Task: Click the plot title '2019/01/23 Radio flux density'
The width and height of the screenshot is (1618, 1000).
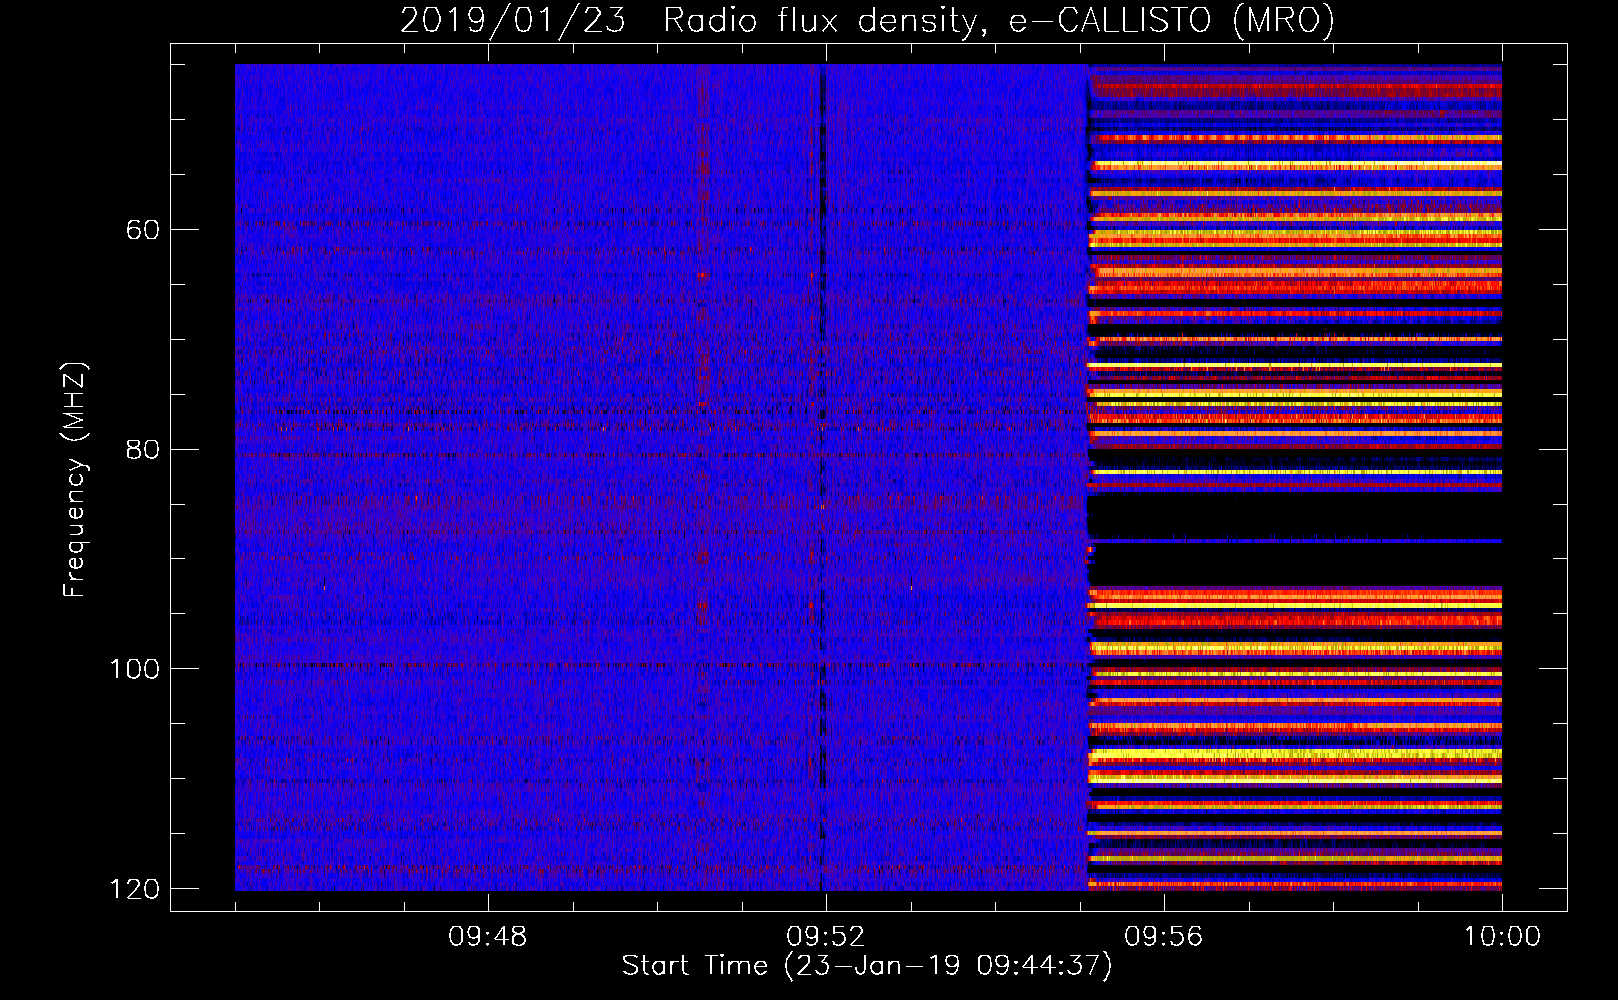Action: pos(867,21)
